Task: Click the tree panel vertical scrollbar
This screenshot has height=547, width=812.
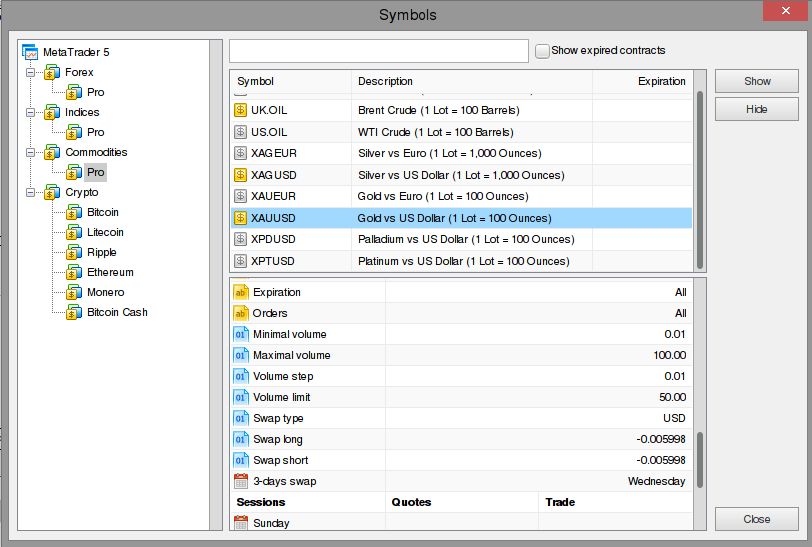Action: tap(216, 285)
